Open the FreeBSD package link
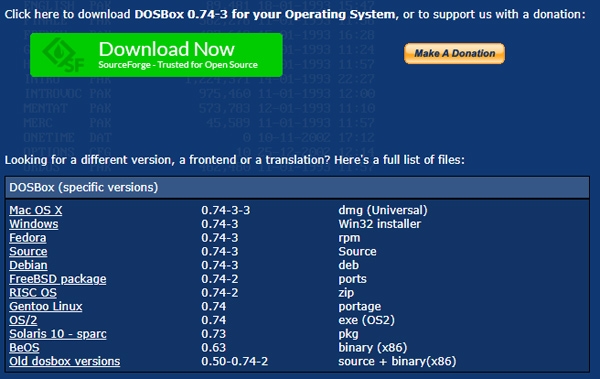The width and height of the screenshot is (600, 379). (58, 279)
